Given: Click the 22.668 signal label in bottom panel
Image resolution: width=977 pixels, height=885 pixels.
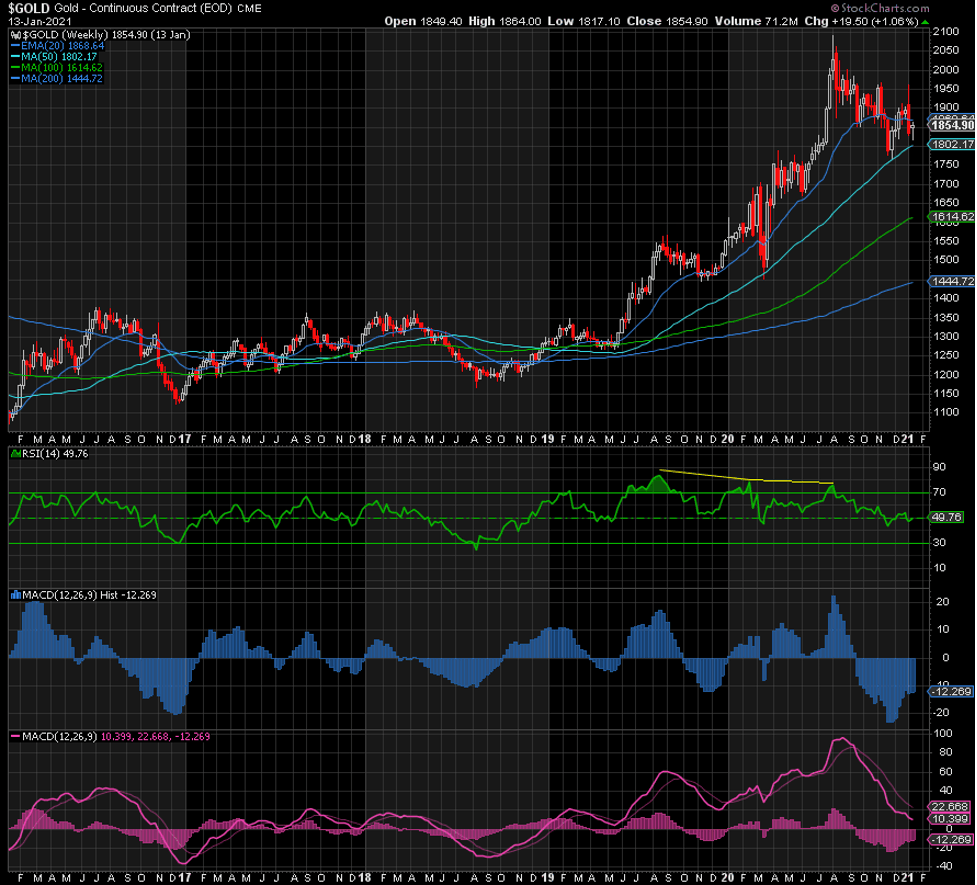Looking at the screenshot, I should [946, 806].
